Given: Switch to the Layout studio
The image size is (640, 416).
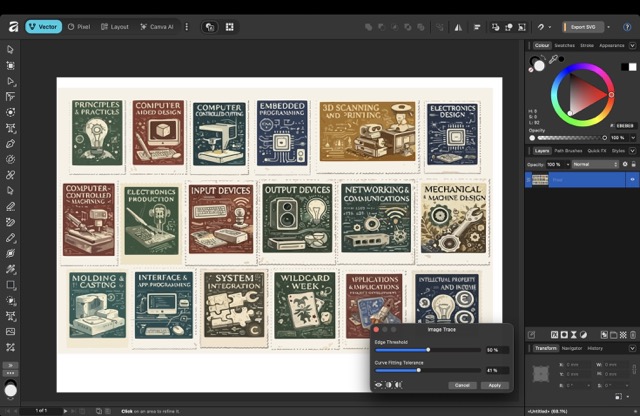Looking at the screenshot, I should click(x=115, y=27).
